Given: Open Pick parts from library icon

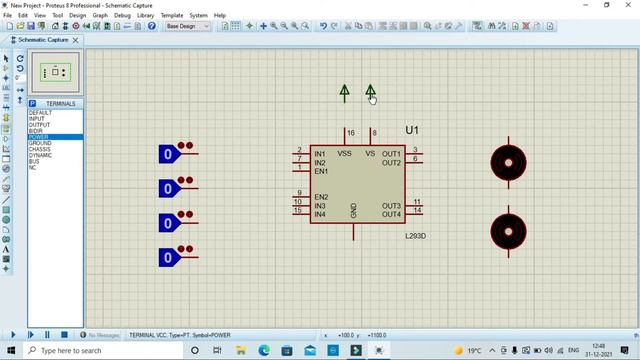Looking at the screenshot, I should 427,26.
